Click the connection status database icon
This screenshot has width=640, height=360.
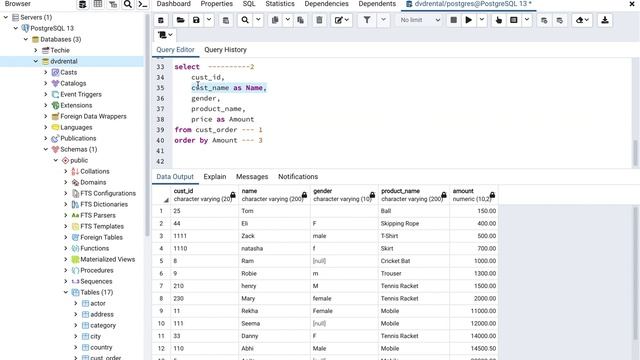pyautogui.click(x=161, y=20)
